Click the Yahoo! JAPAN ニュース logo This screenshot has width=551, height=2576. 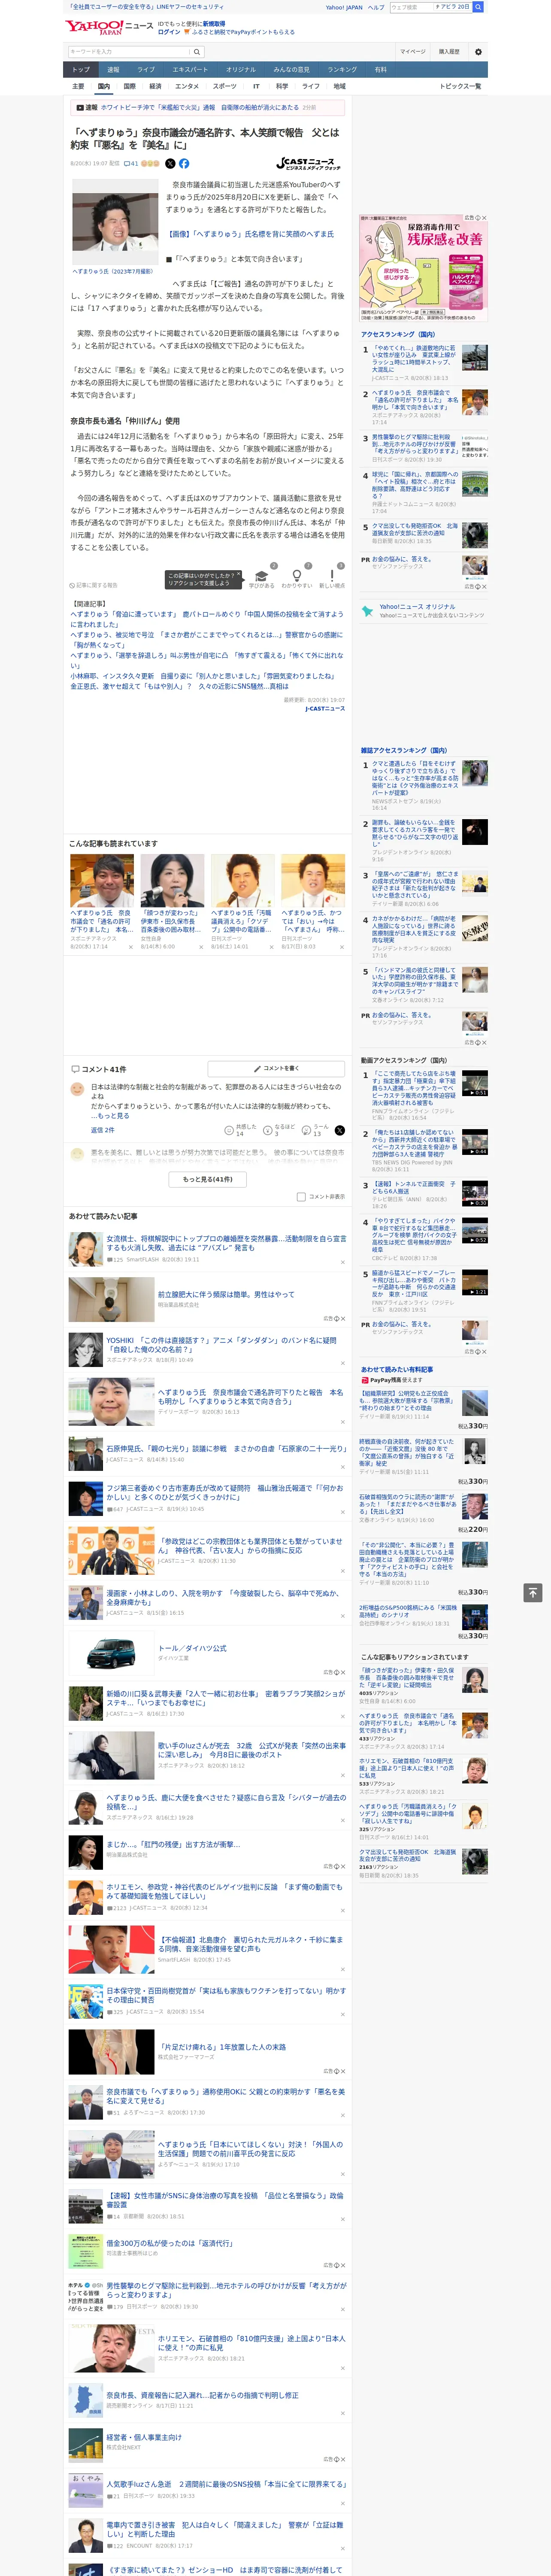pos(110,27)
